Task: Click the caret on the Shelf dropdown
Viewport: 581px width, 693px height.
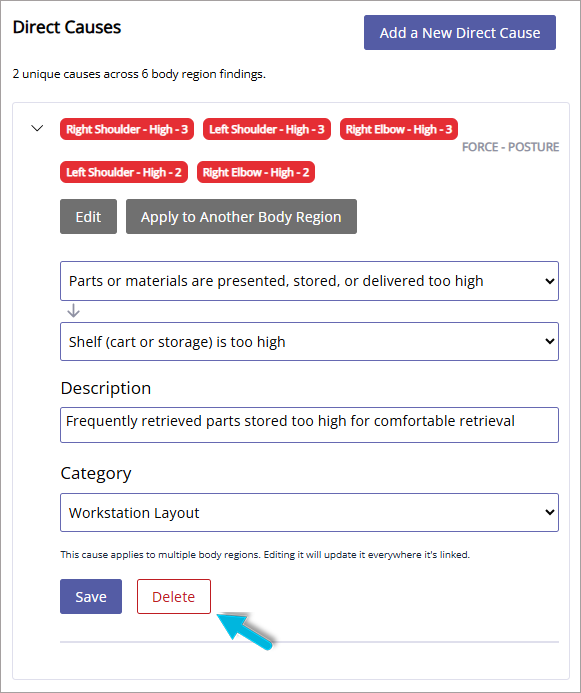Action: 550,342
